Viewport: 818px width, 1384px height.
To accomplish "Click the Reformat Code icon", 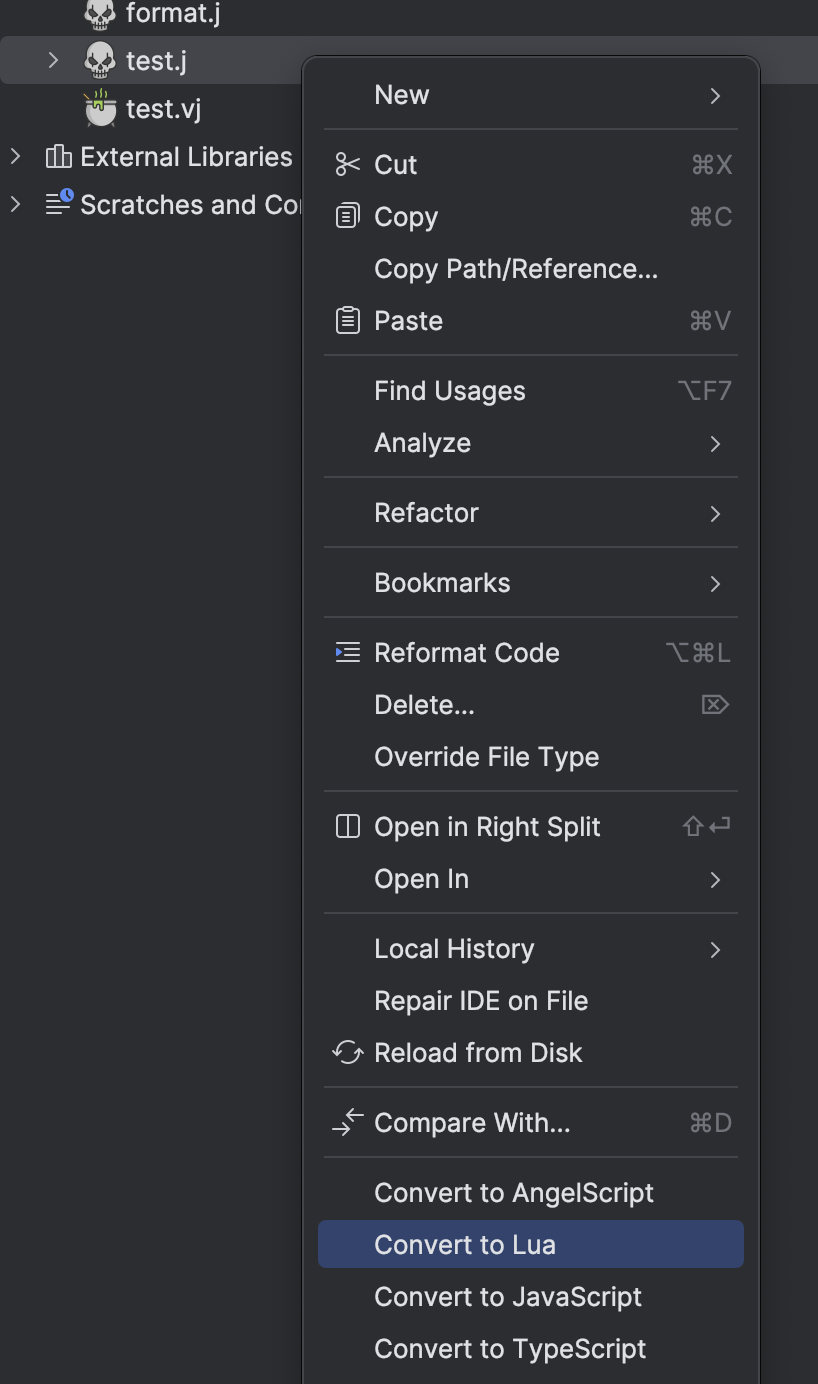I will coord(347,653).
